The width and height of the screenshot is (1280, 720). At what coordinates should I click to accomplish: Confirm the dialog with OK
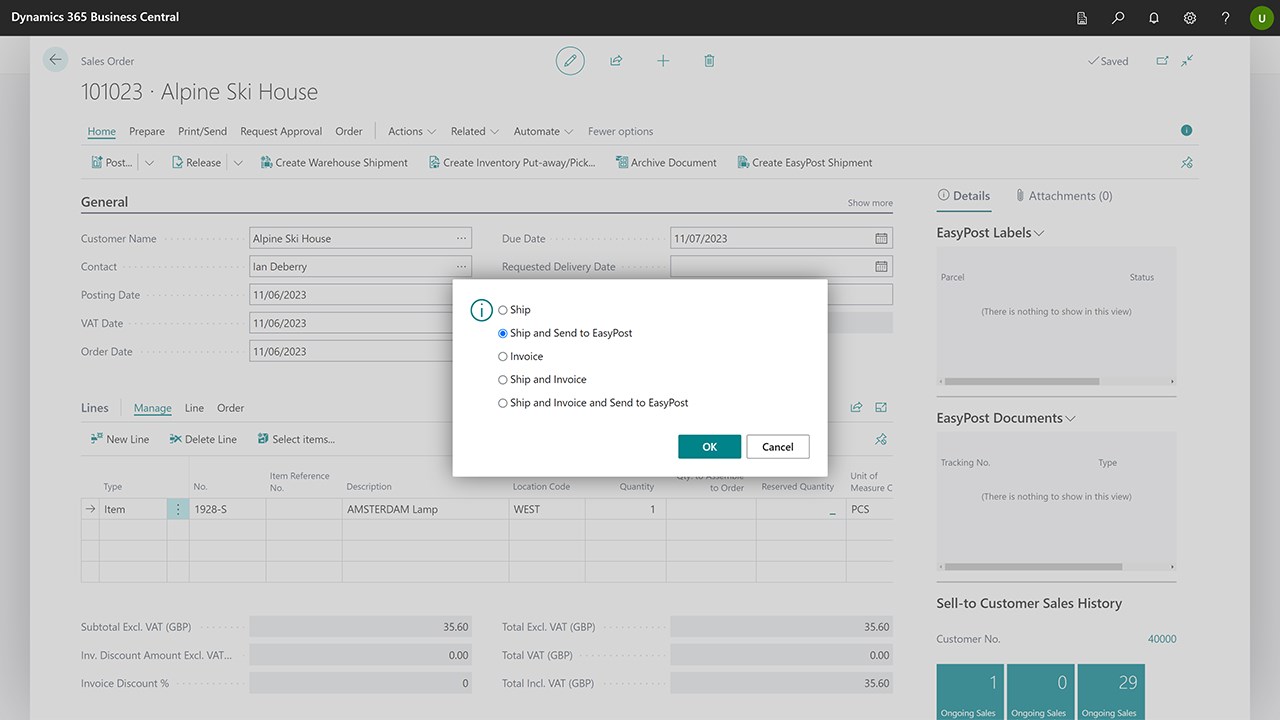[x=709, y=447]
